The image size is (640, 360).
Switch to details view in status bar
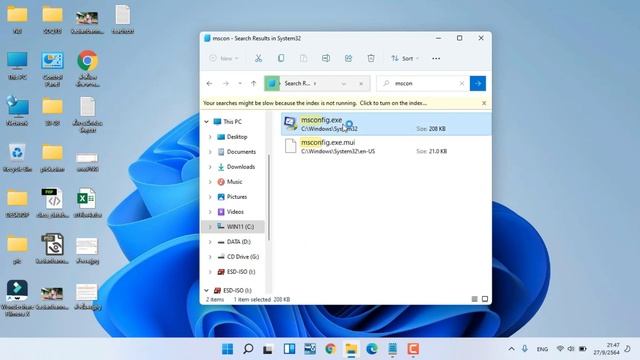(x=474, y=299)
